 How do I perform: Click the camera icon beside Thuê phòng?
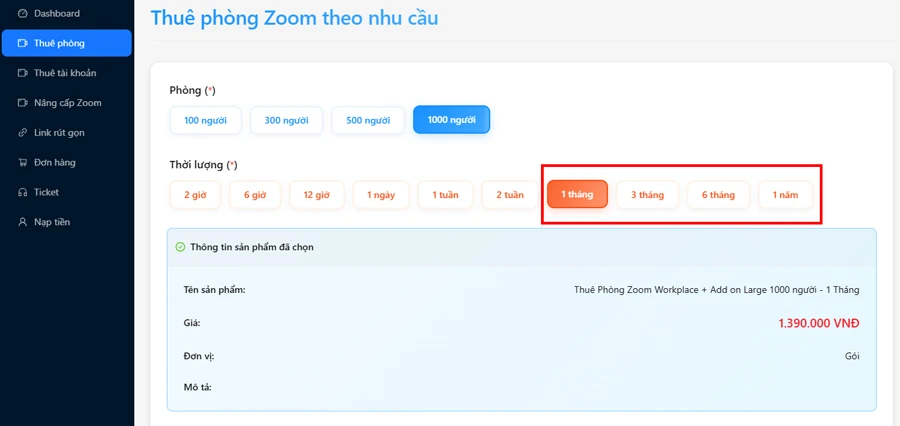point(22,43)
